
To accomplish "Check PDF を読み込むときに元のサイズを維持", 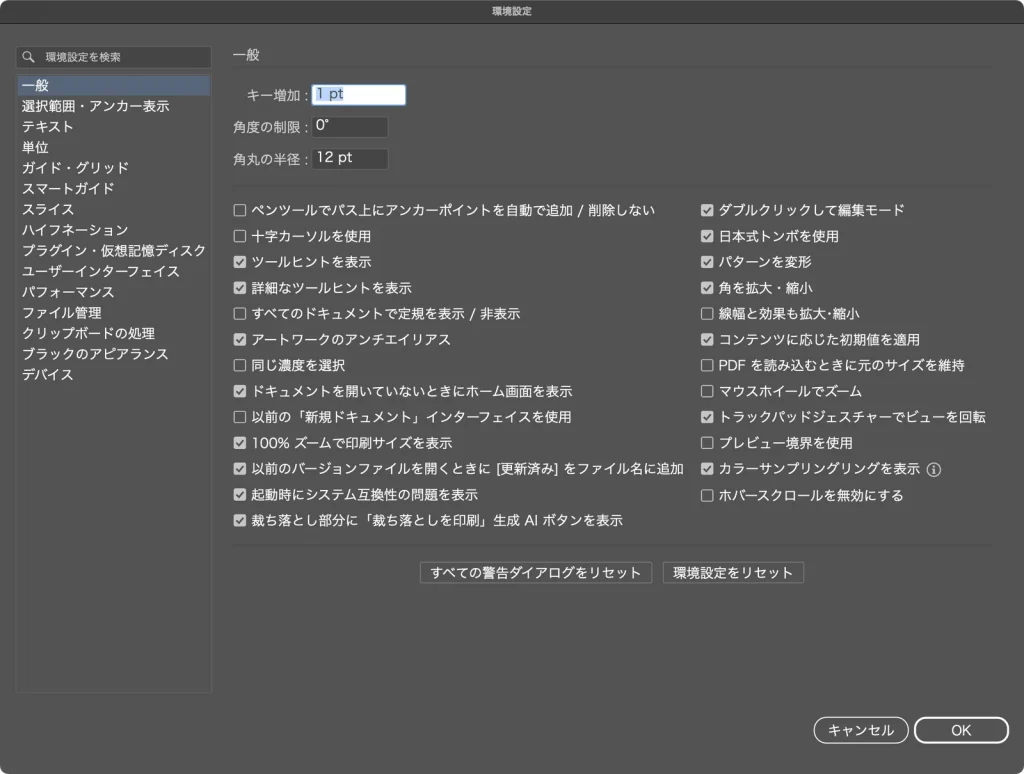I will click(707, 366).
